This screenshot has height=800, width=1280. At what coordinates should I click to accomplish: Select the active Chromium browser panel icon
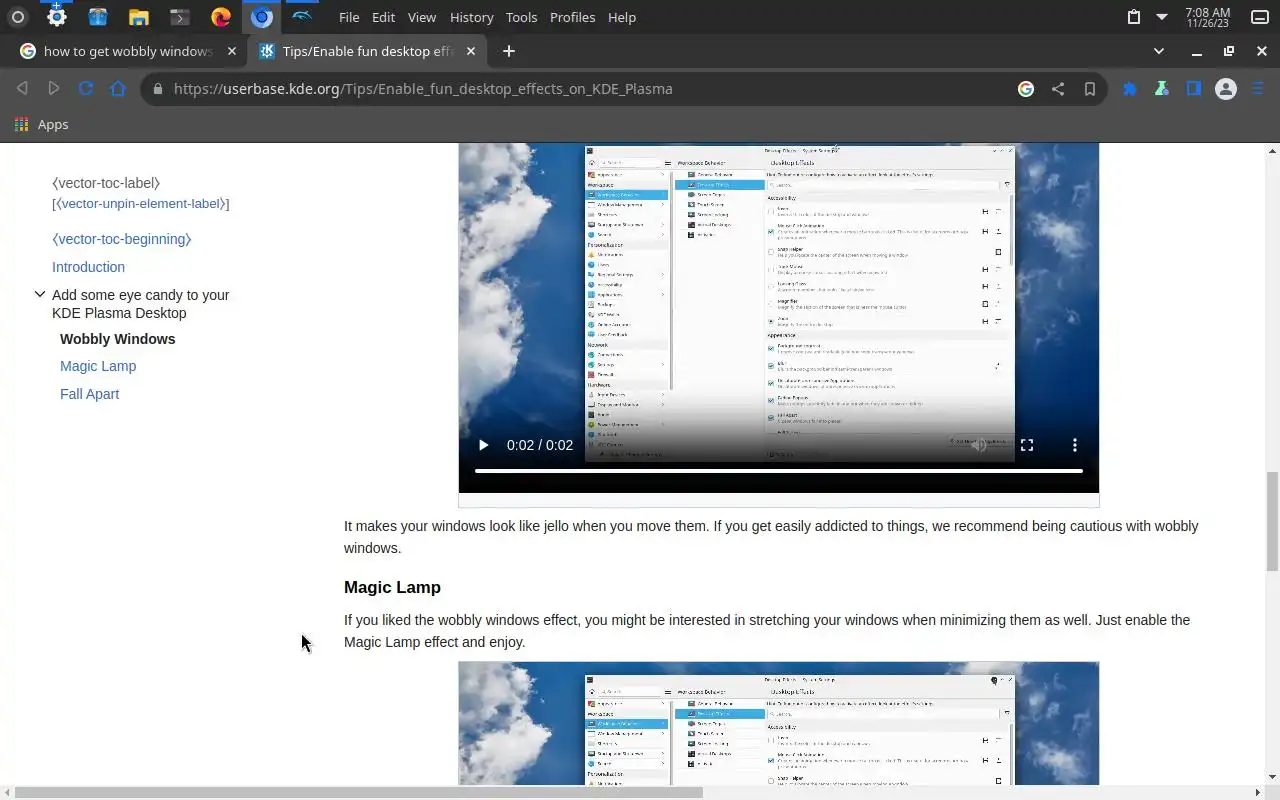pos(261,17)
